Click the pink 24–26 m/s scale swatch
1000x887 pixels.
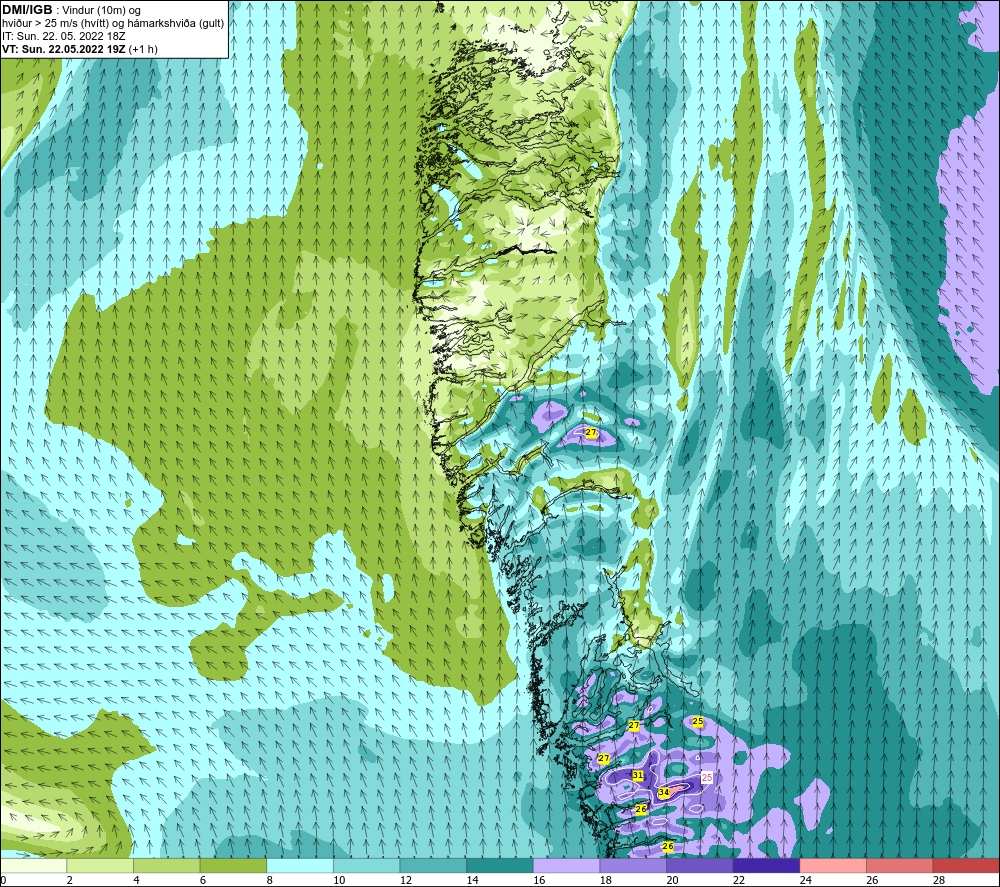point(833,865)
